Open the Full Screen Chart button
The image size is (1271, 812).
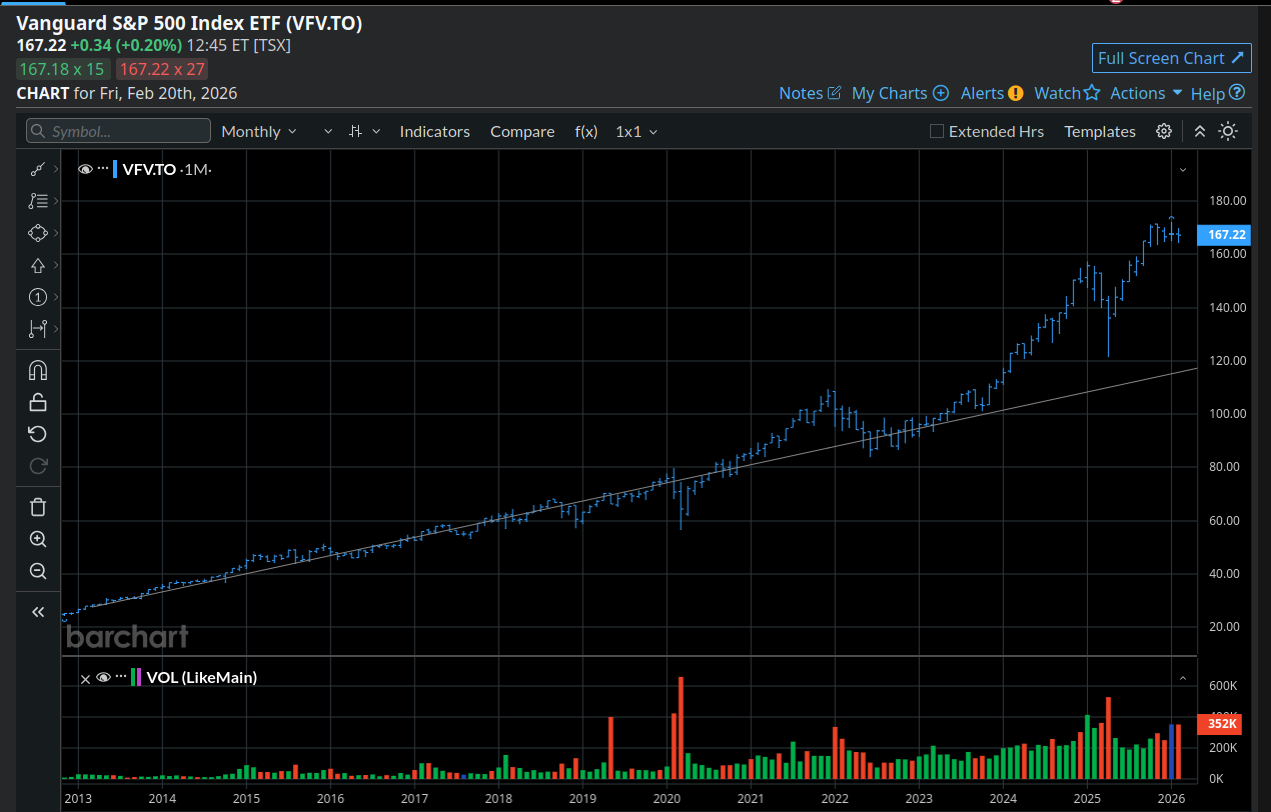(1171, 58)
